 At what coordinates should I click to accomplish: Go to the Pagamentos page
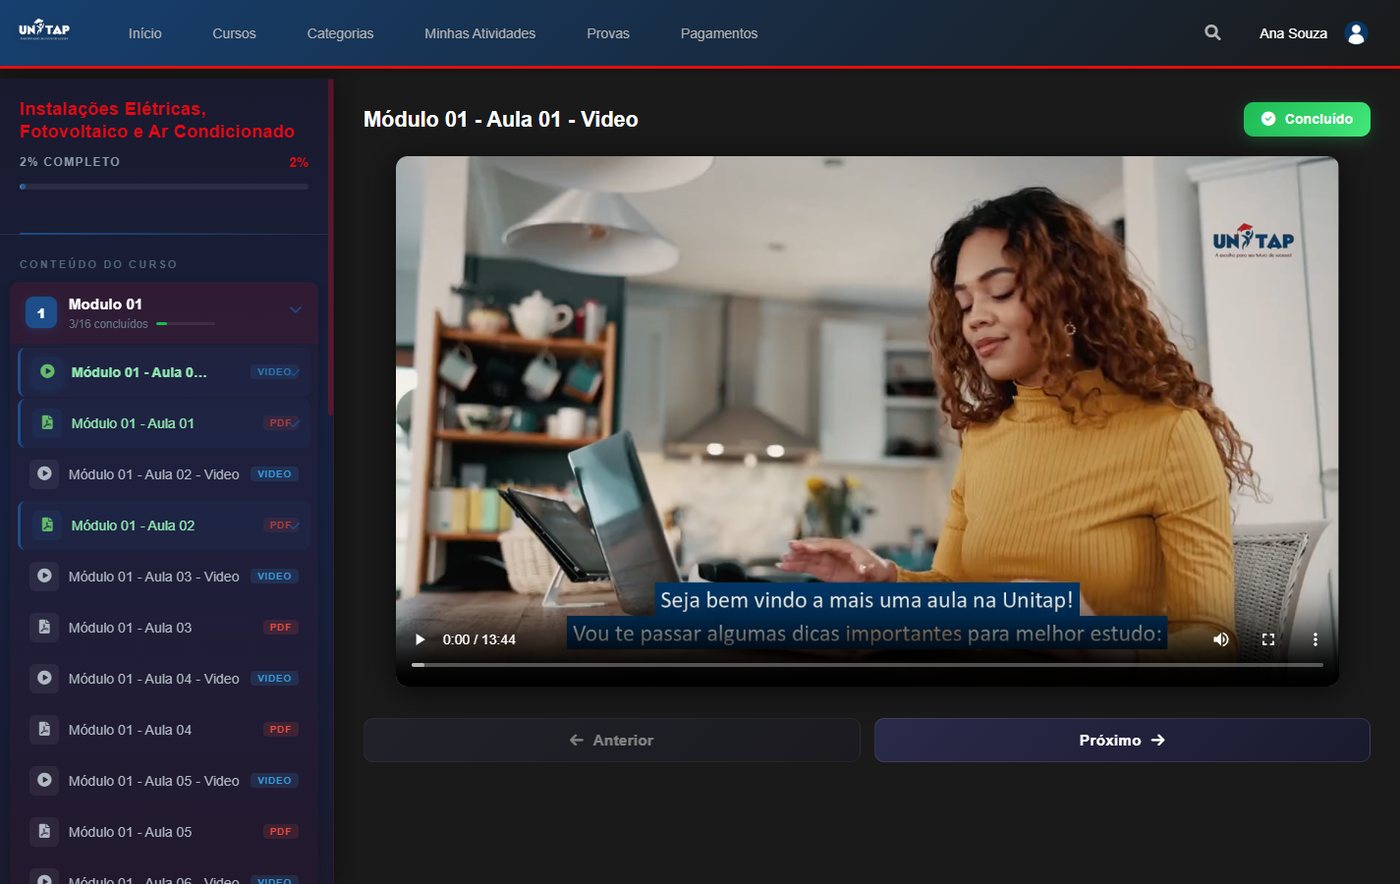[719, 33]
